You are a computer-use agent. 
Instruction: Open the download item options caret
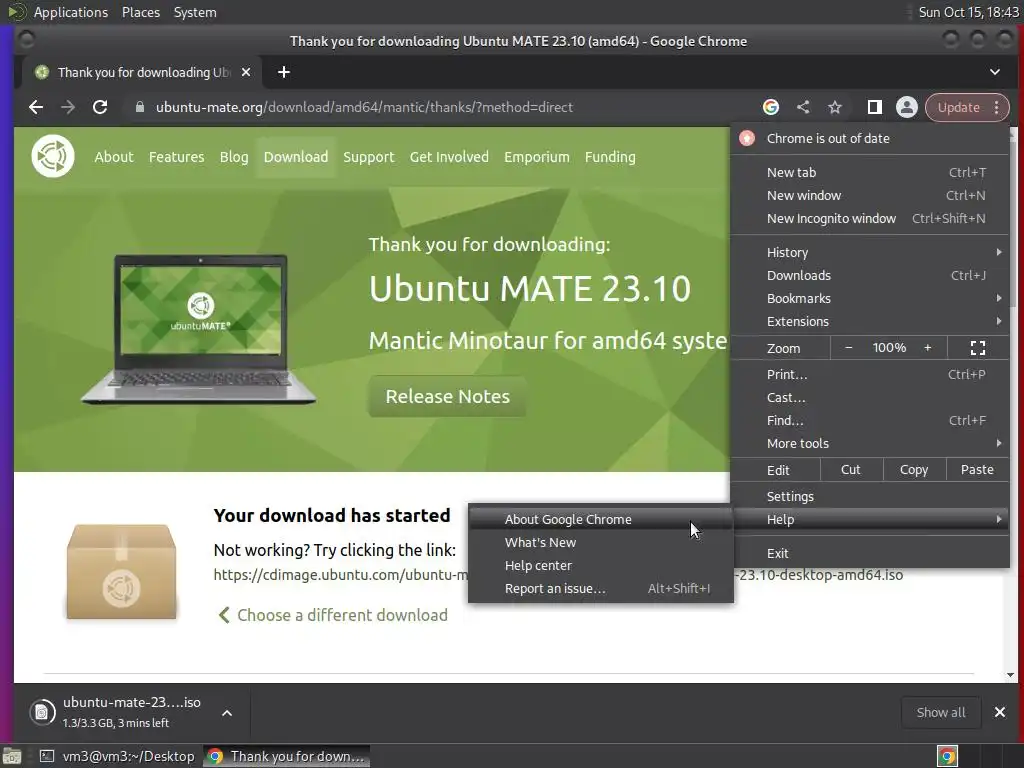227,713
